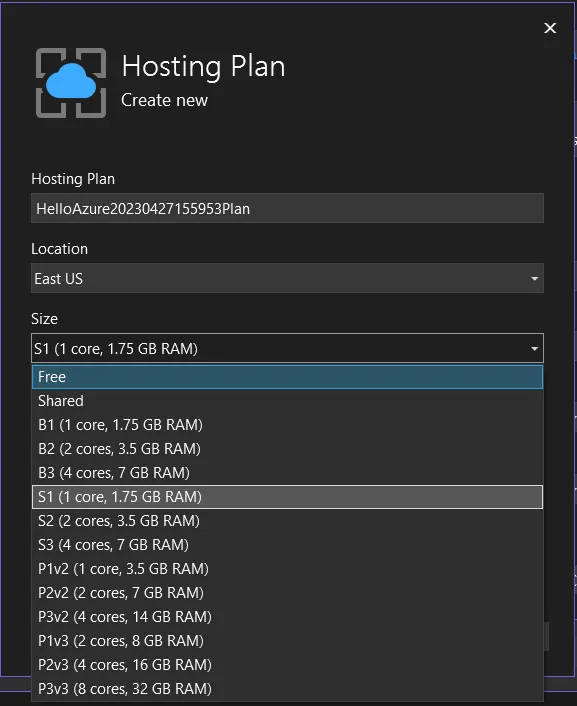577x706 pixels.
Task: Collapse the Size dropdown showing S1
Action: 287,348
